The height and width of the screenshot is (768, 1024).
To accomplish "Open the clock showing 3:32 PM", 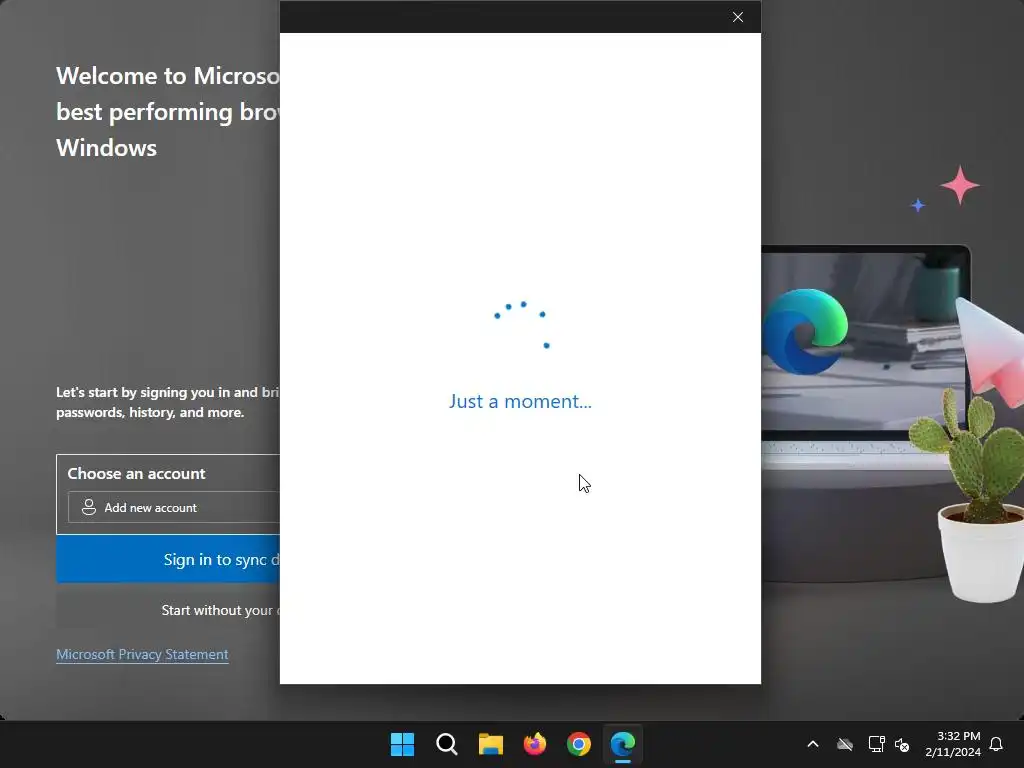I will (x=953, y=744).
